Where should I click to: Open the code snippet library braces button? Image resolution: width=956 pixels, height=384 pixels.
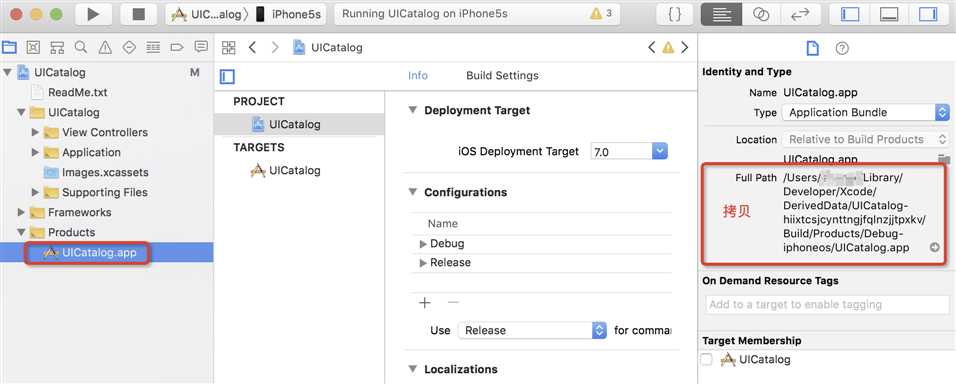tap(674, 14)
